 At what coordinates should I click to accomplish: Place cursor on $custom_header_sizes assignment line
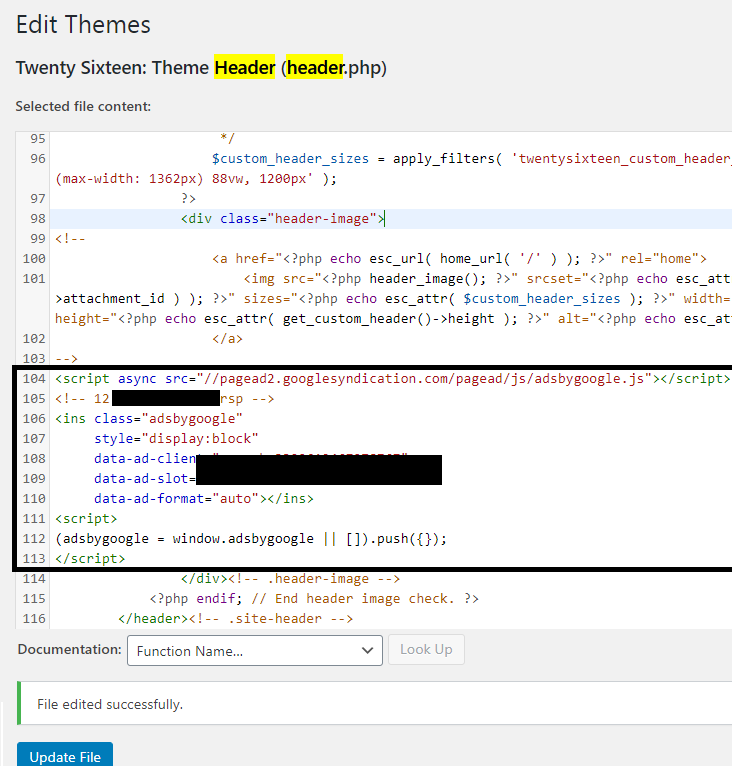click(x=472, y=159)
